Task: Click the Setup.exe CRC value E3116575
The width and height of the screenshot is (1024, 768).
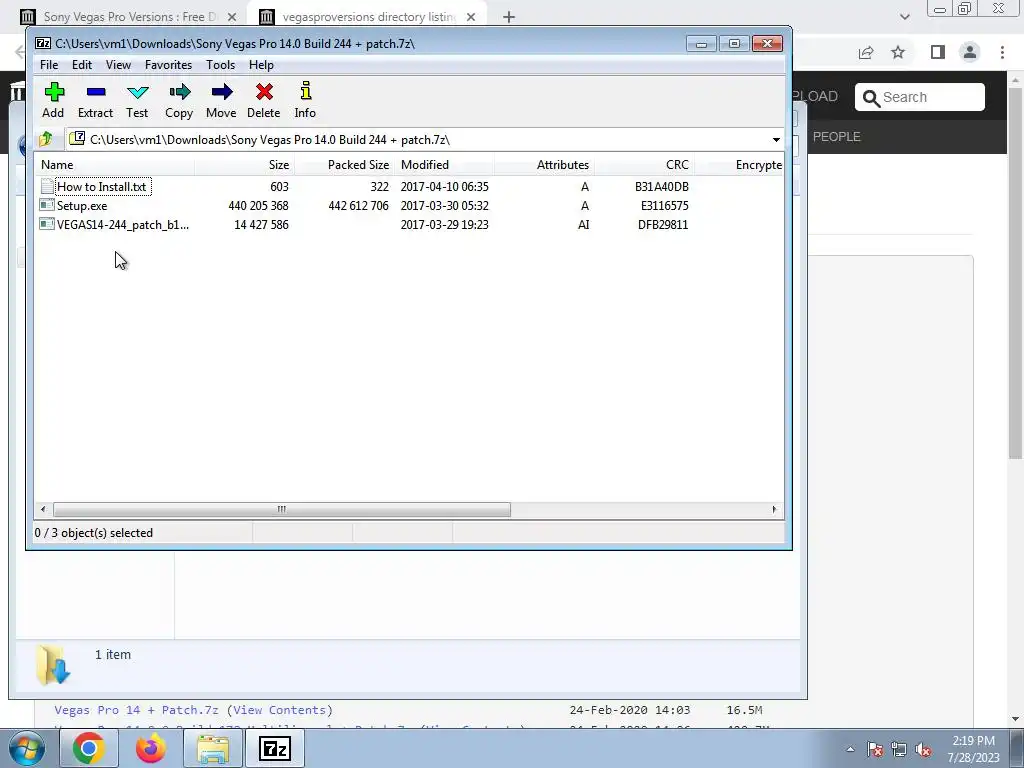Action: click(664, 206)
